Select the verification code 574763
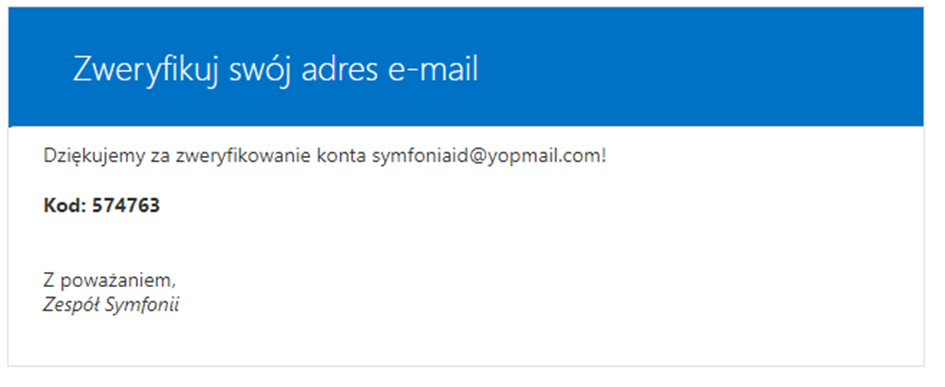 coord(125,206)
